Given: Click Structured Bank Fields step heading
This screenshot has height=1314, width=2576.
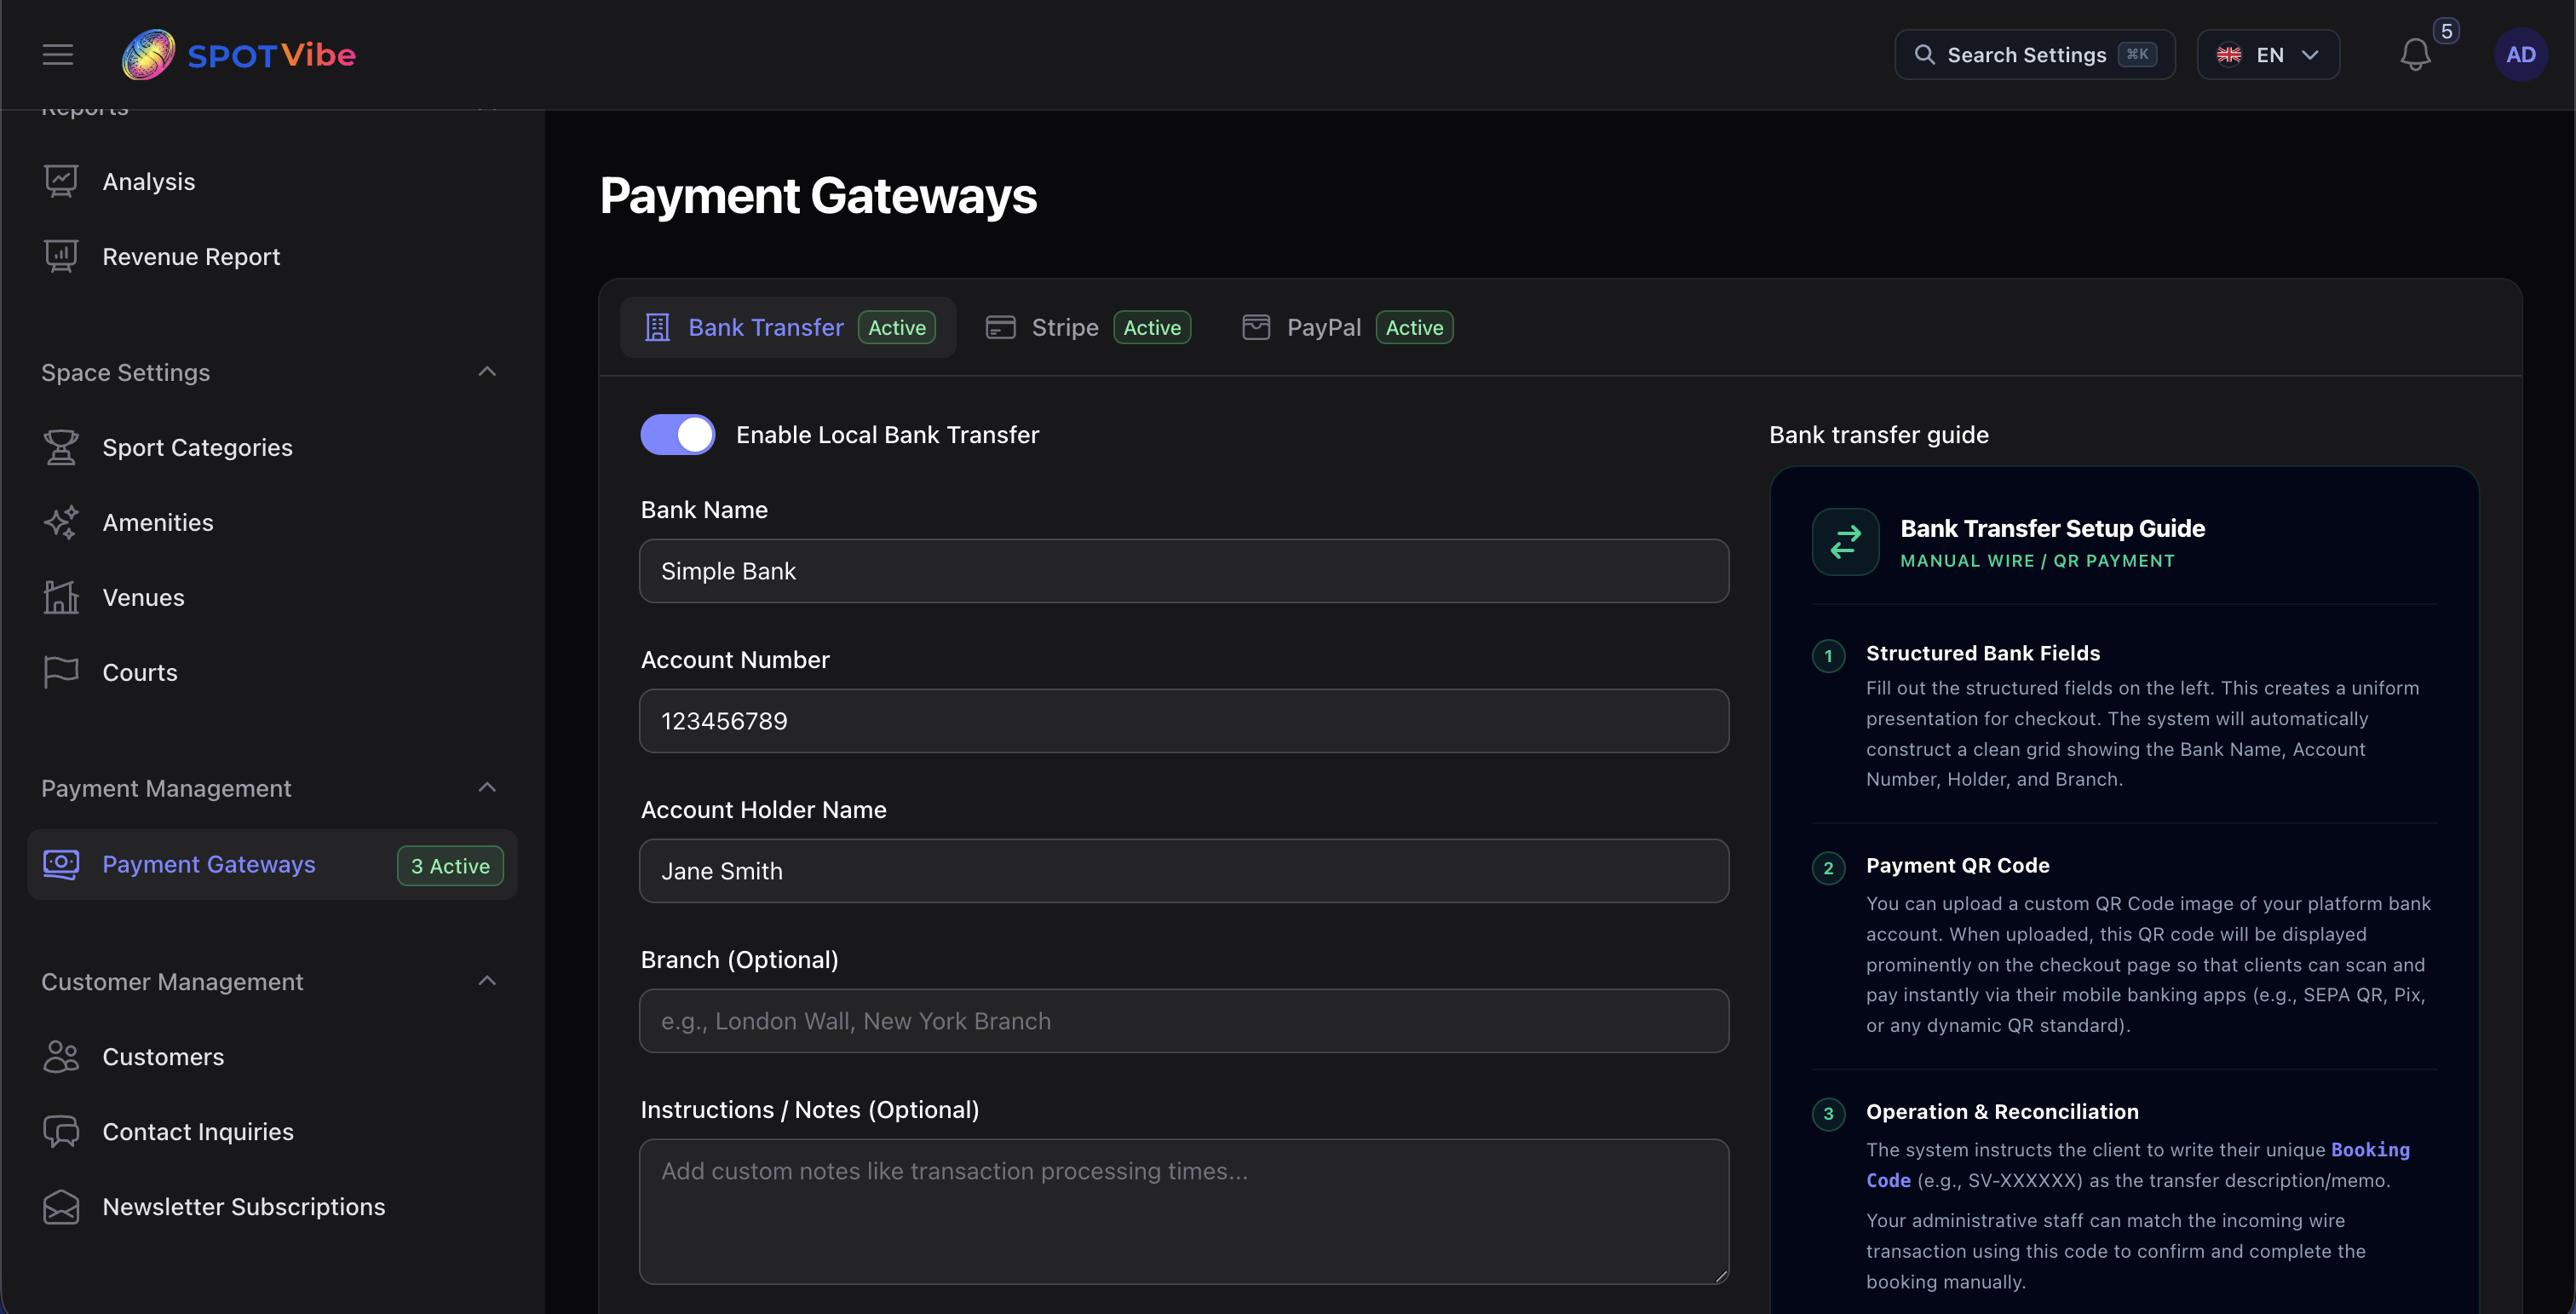Looking at the screenshot, I should pyautogui.click(x=1983, y=653).
